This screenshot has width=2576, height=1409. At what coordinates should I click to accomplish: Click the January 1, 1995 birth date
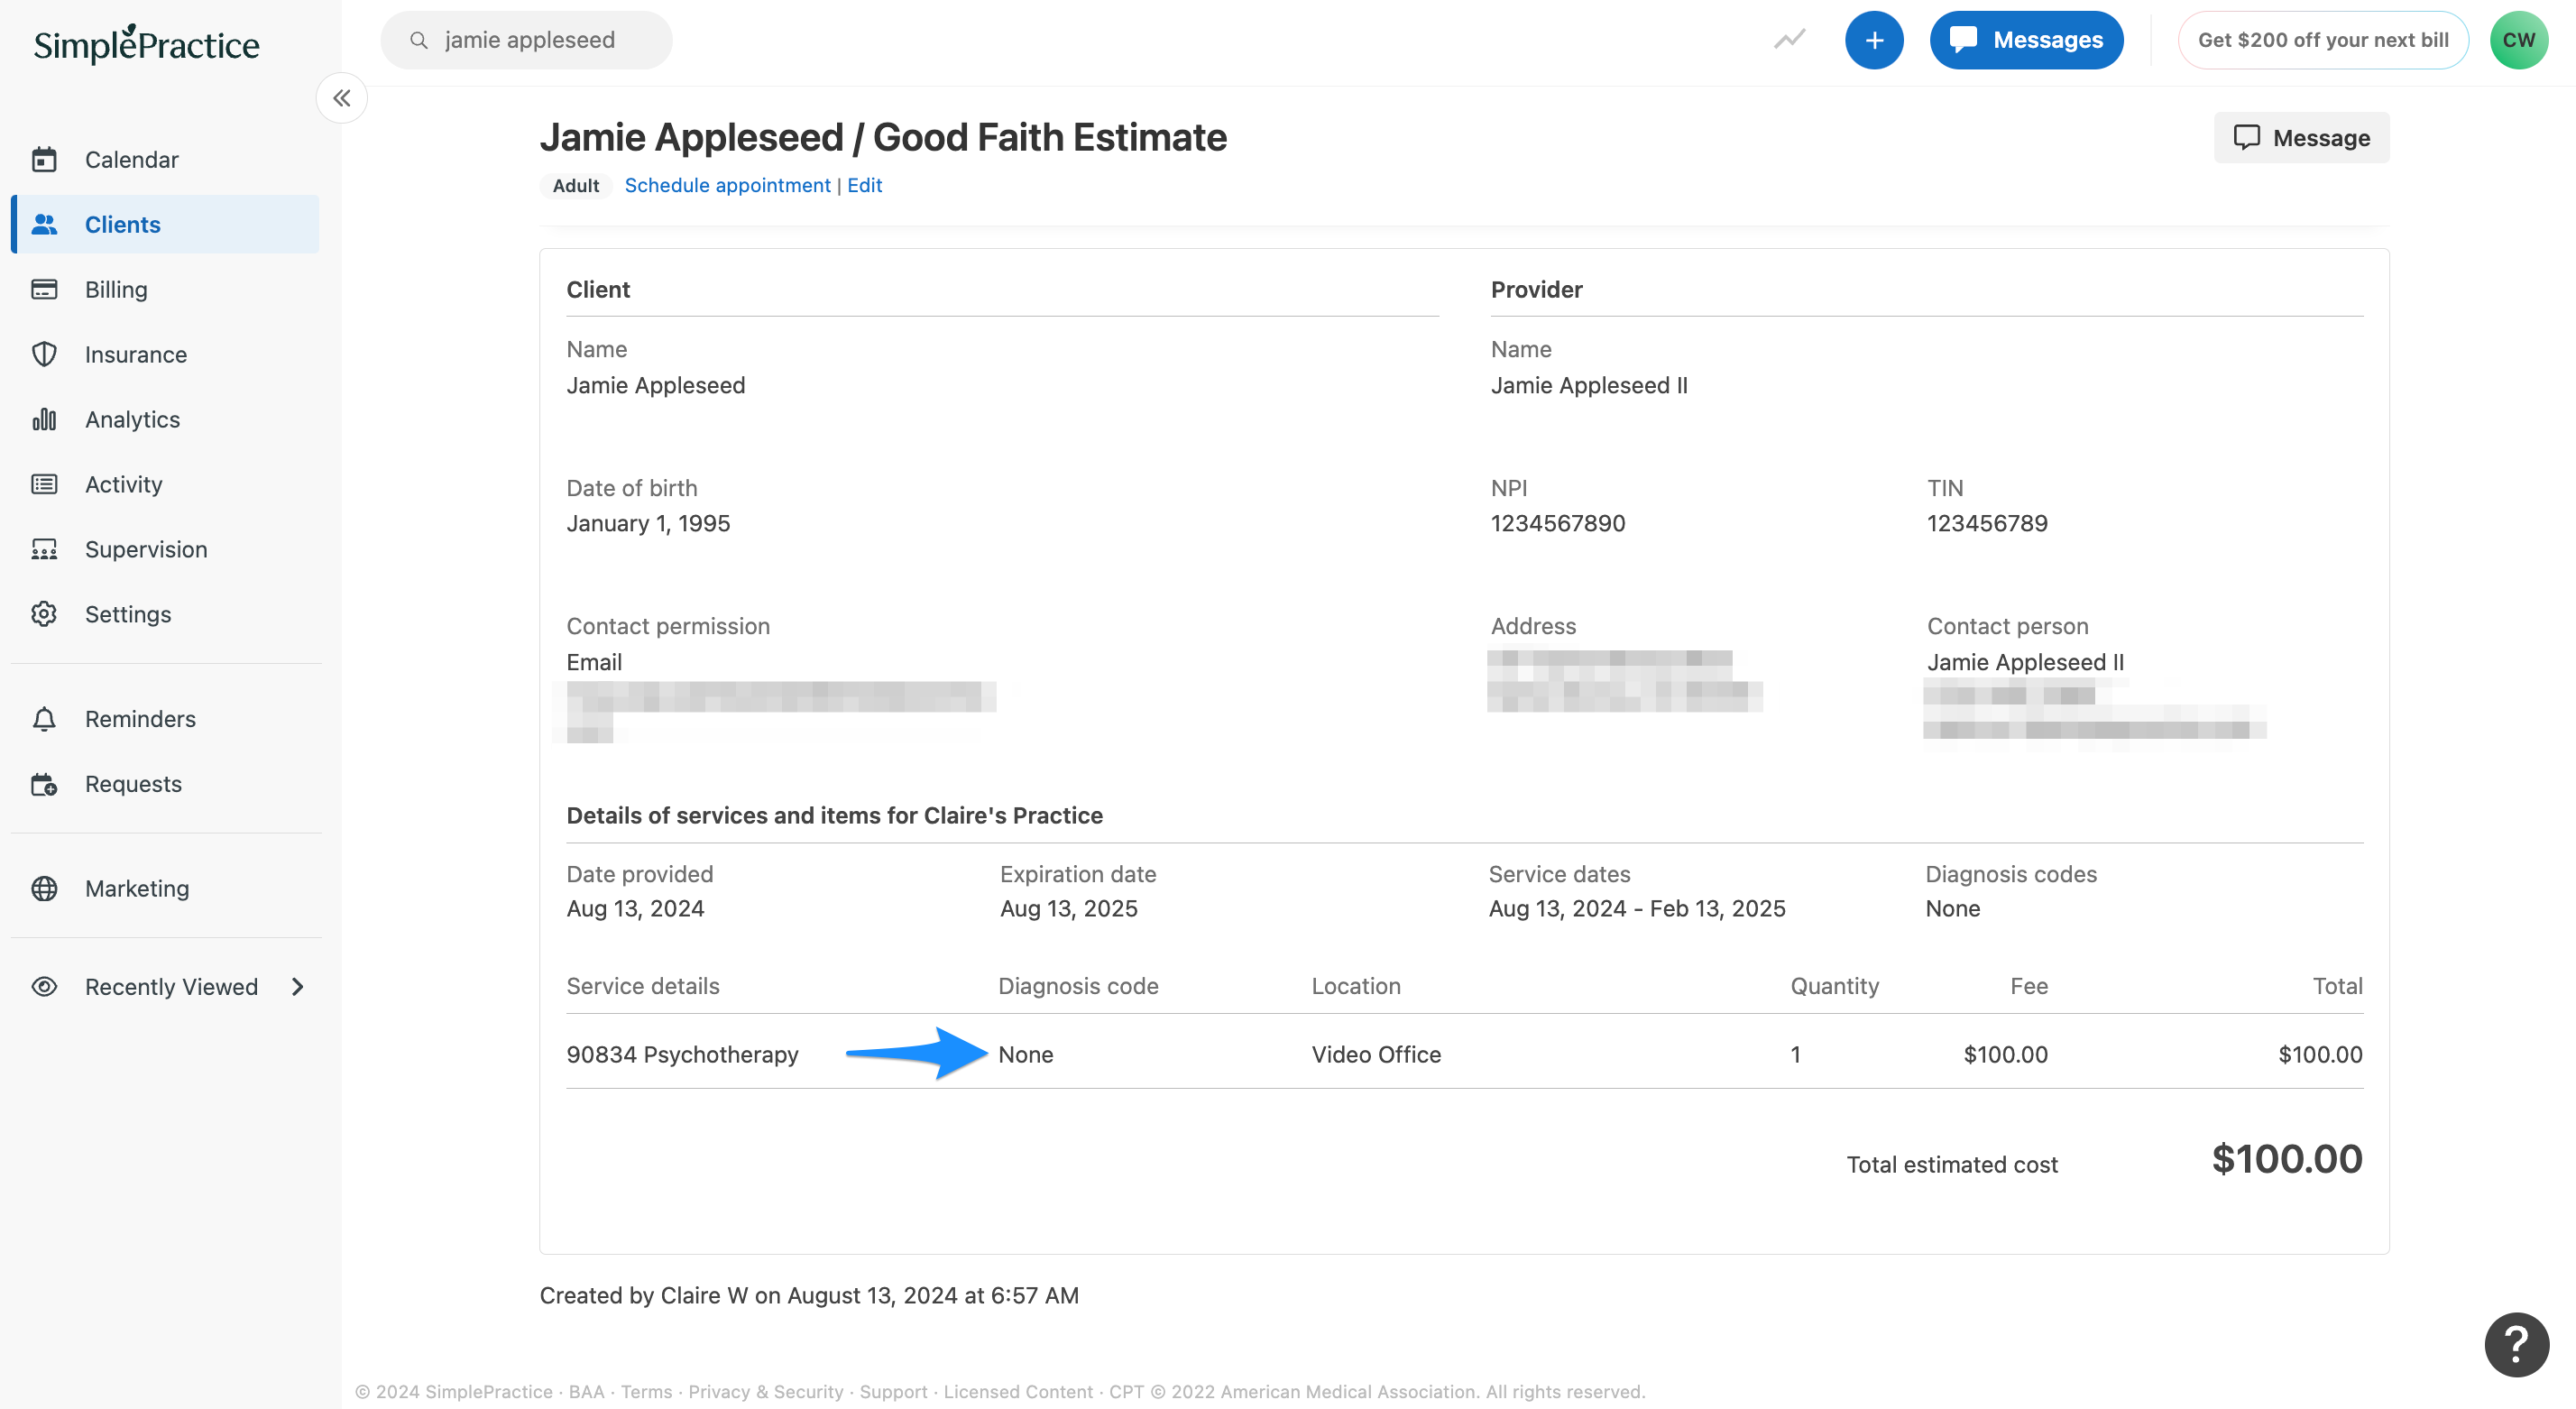click(x=648, y=523)
